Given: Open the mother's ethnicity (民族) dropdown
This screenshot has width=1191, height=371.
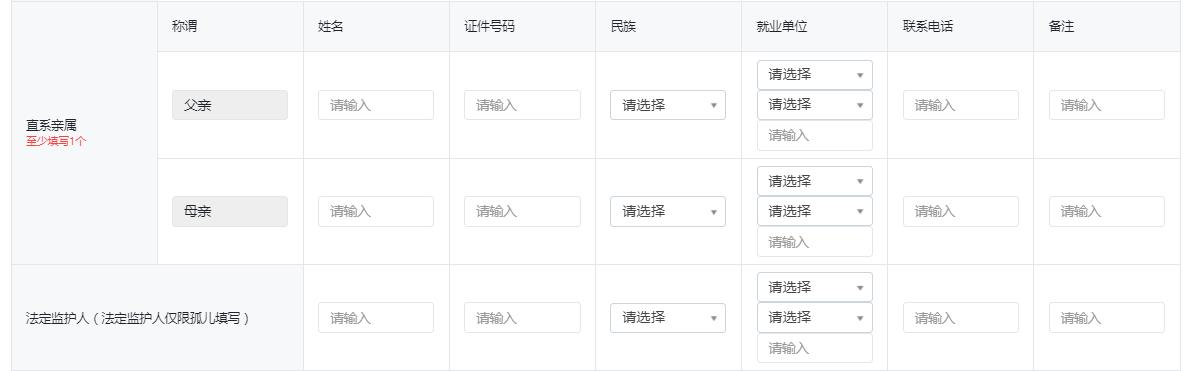Looking at the screenshot, I should pos(668,211).
